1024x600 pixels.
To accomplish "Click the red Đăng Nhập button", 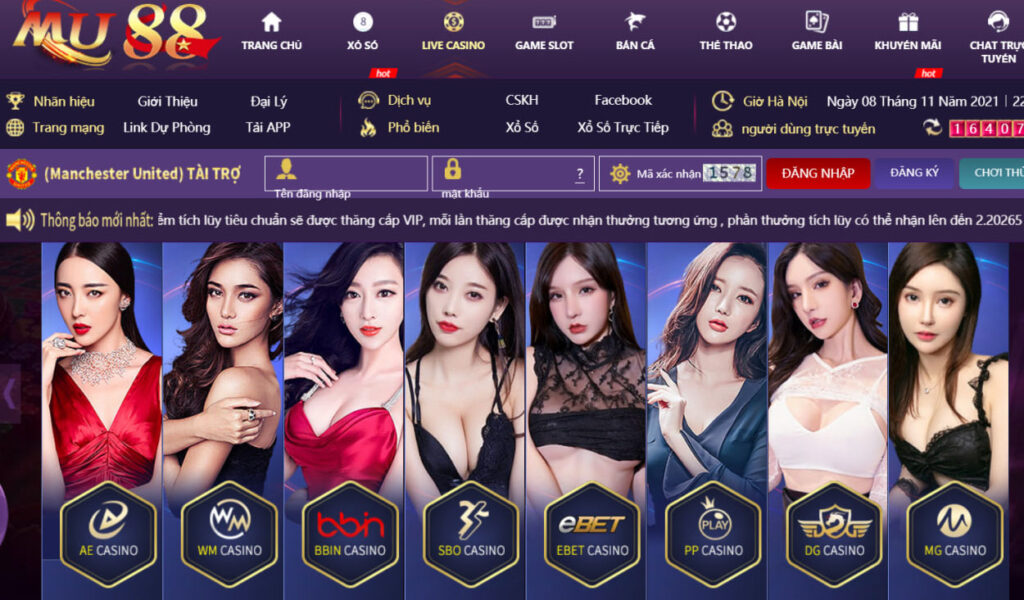I will pyautogui.click(x=818, y=174).
